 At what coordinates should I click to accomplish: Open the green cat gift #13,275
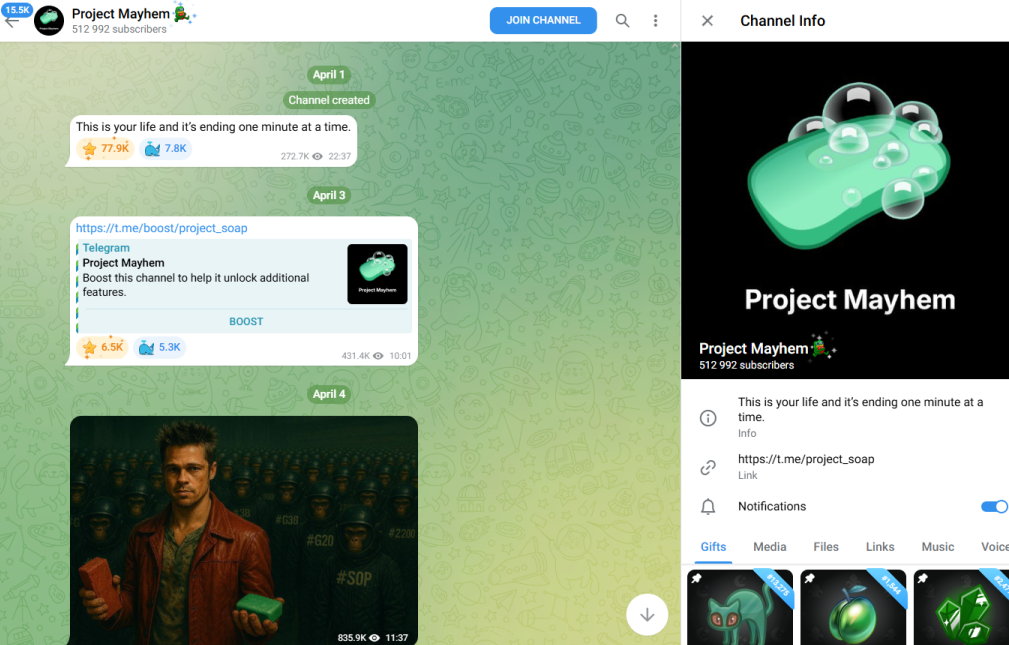pyautogui.click(x=740, y=607)
